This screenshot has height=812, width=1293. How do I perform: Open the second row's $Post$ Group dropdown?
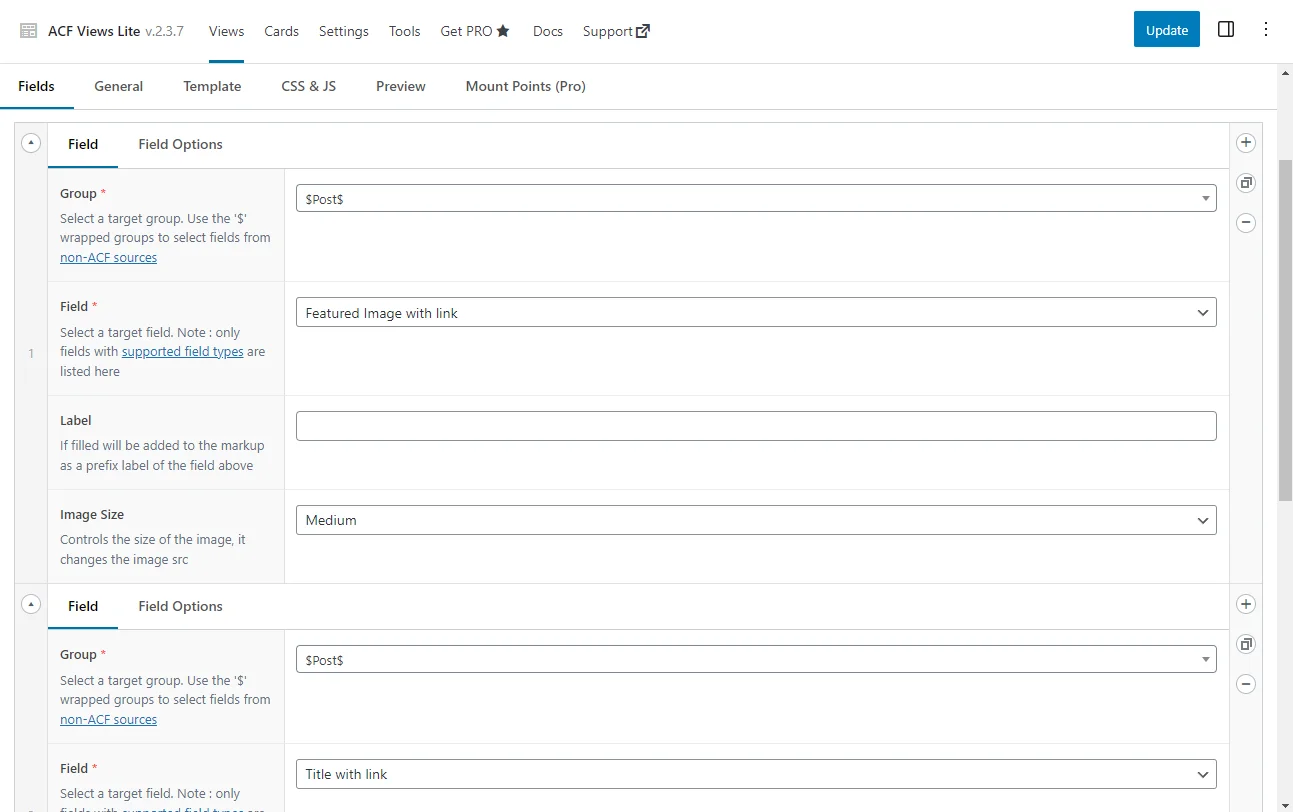[756, 659]
